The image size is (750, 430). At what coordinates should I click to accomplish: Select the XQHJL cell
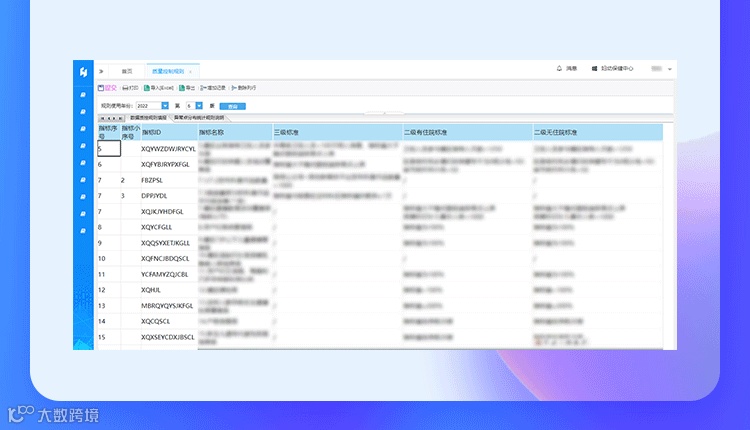pyautogui.click(x=169, y=290)
